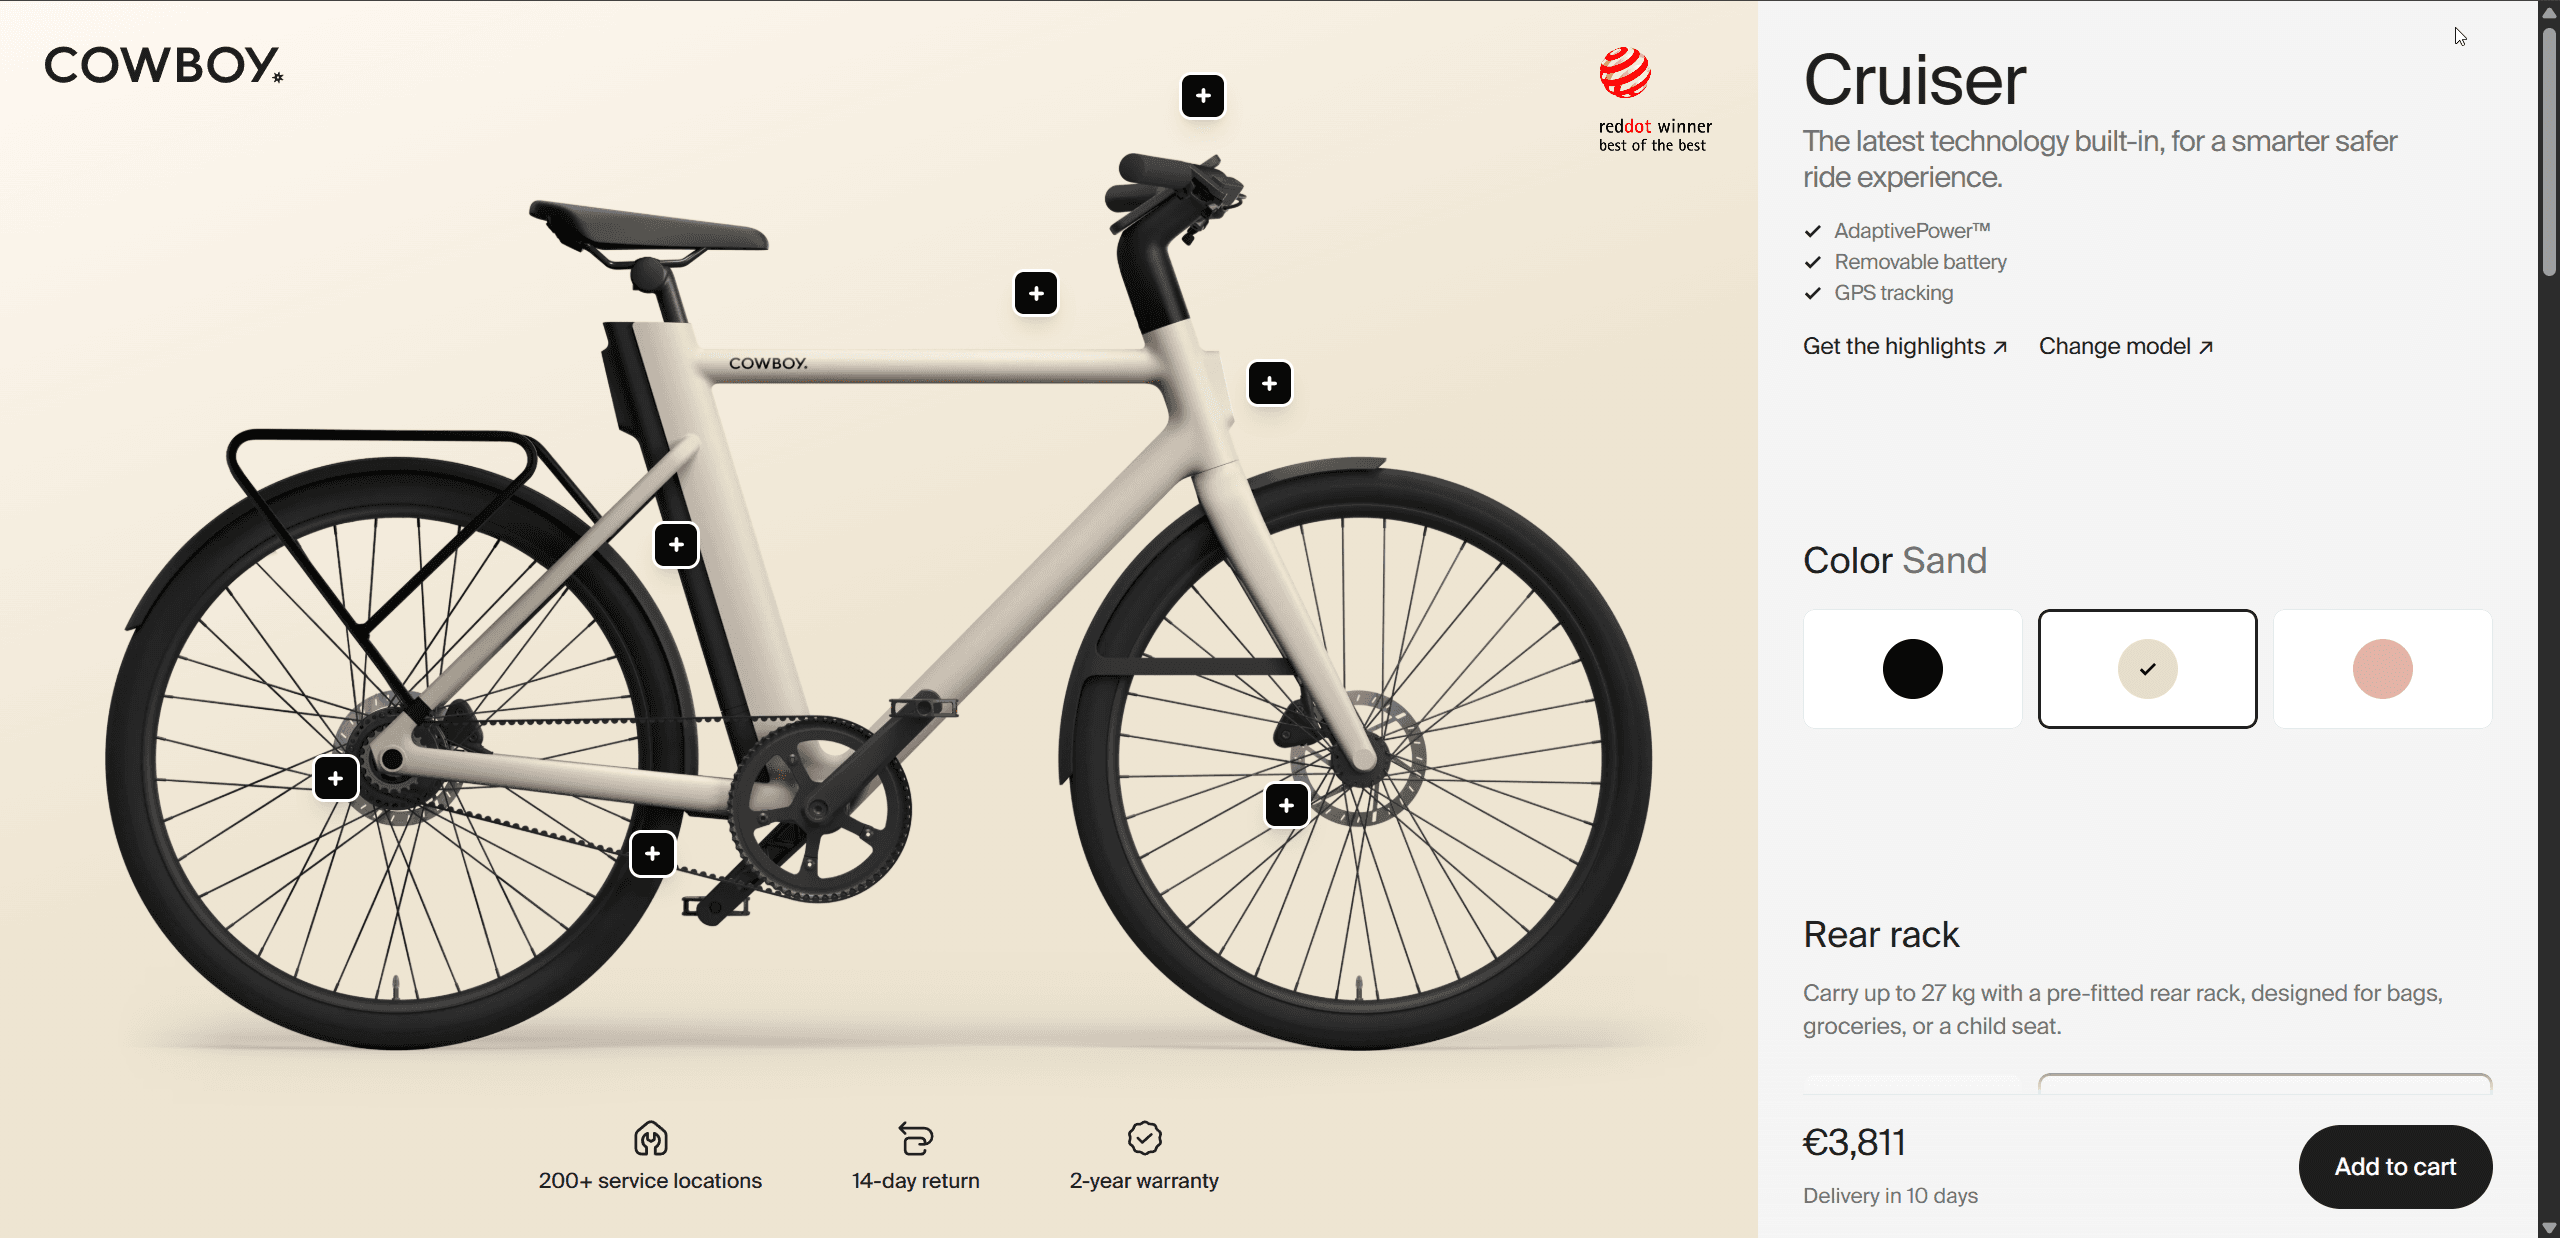2560x1238 pixels.
Task: Open the hotspot near the belt drive
Action: 652,854
